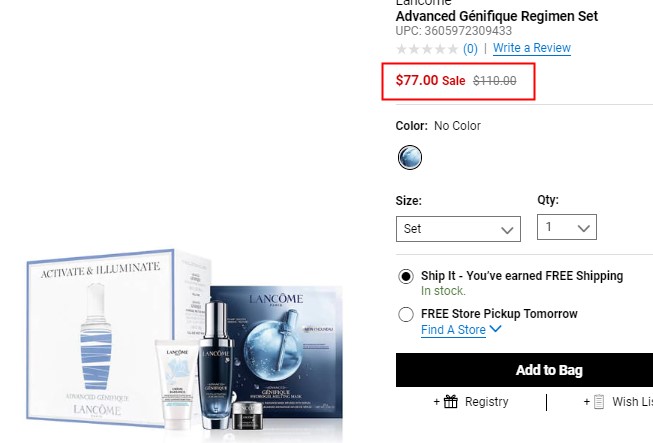653x443 pixels.
Task: Click the Wish List clipboard icon
Action: pos(598,402)
